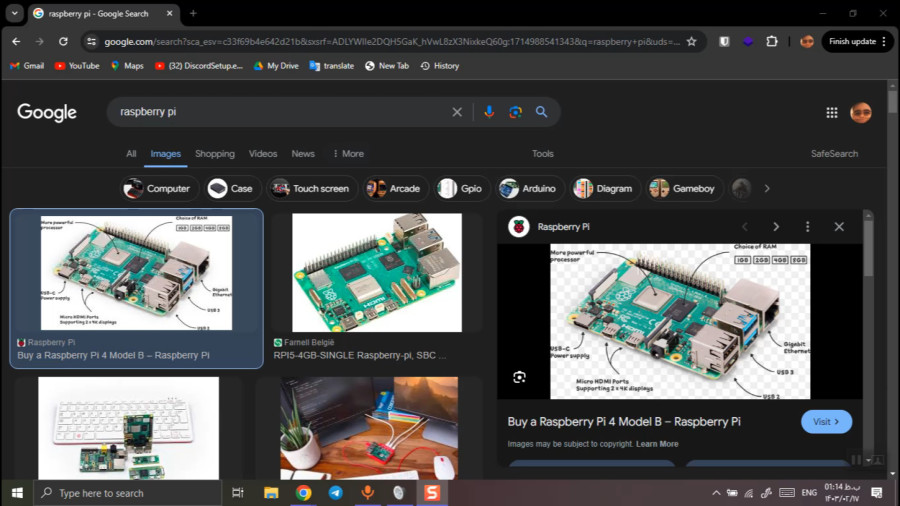The image size is (900, 506).
Task: Filter images by Diagram chip
Action: [605, 188]
